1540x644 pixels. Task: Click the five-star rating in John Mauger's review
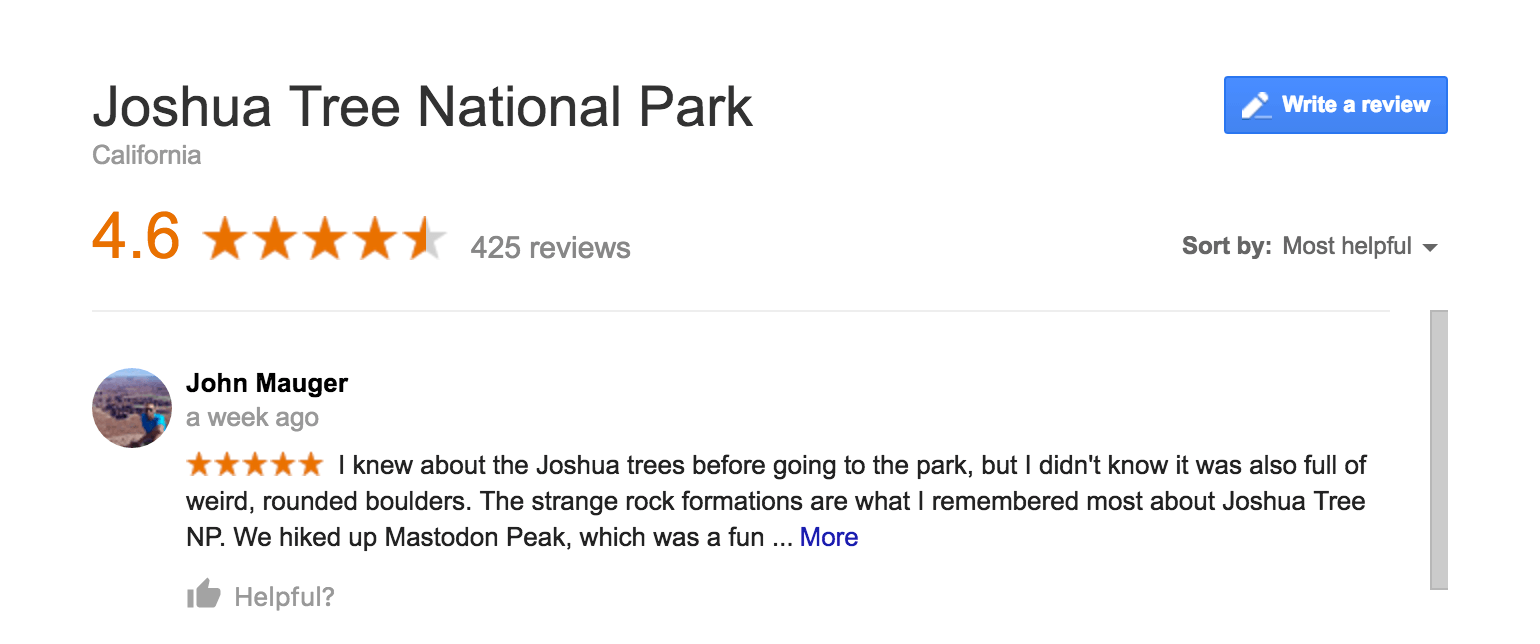(255, 465)
